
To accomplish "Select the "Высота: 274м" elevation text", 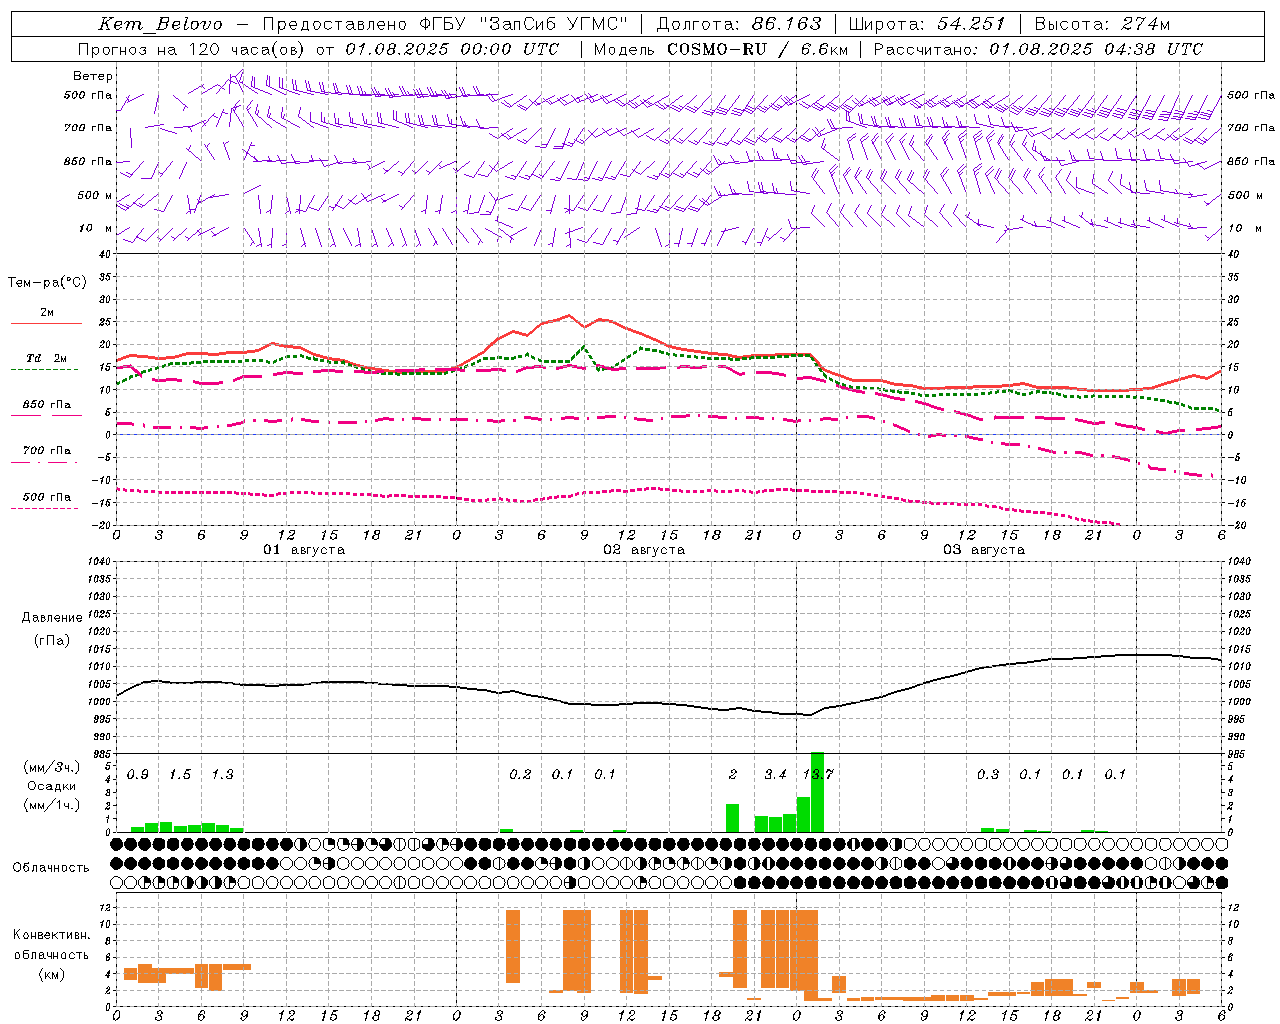I will (1102, 24).
